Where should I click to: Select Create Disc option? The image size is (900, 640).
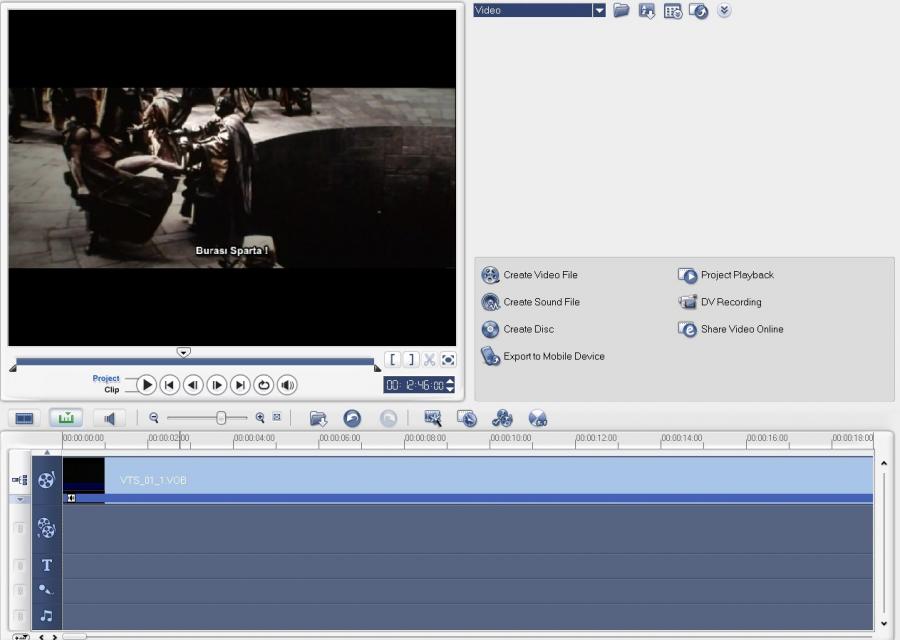[x=518, y=329]
